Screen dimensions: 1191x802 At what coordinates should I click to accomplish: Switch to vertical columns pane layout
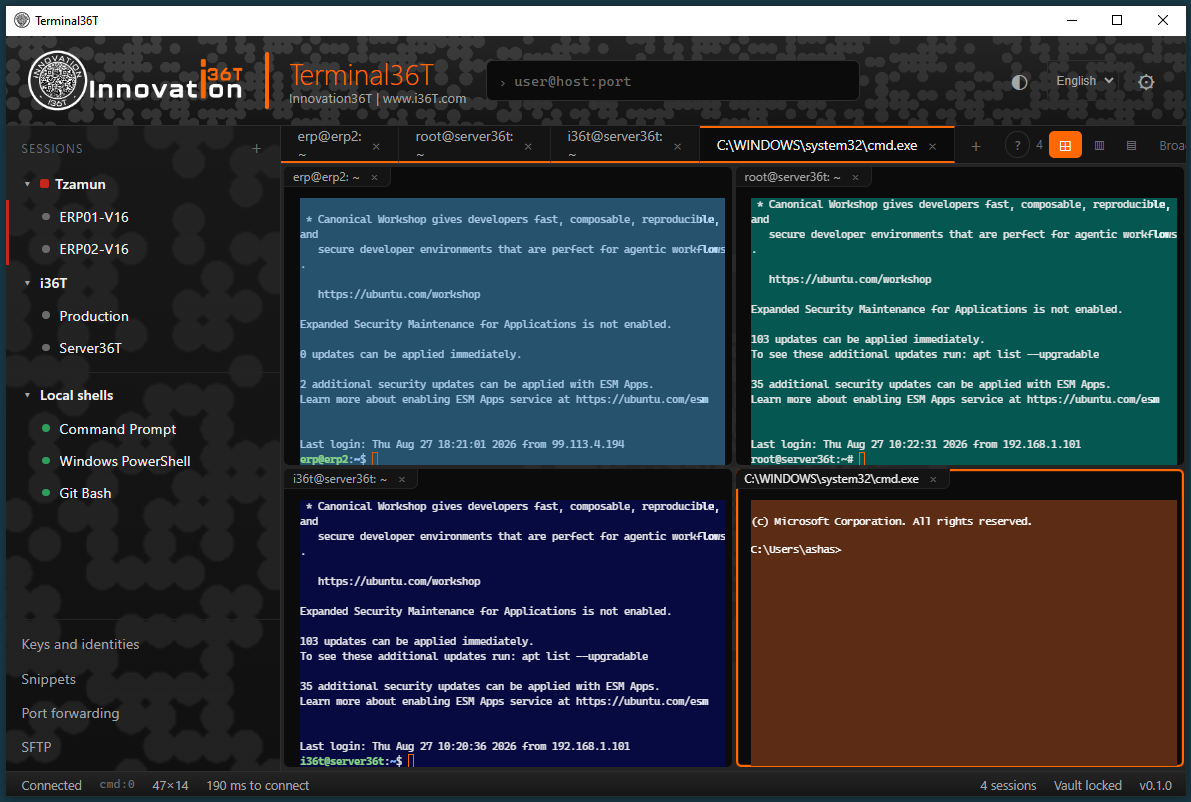[x=1099, y=145]
